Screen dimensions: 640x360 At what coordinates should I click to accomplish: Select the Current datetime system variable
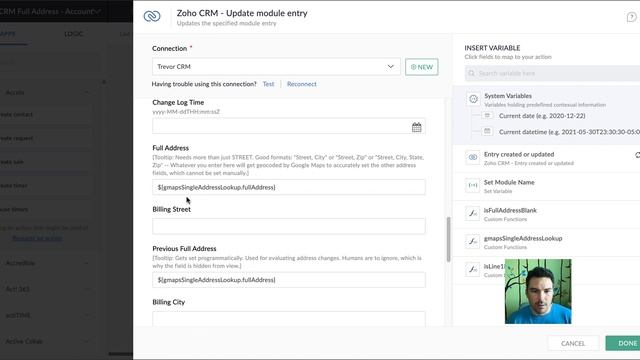(569, 132)
